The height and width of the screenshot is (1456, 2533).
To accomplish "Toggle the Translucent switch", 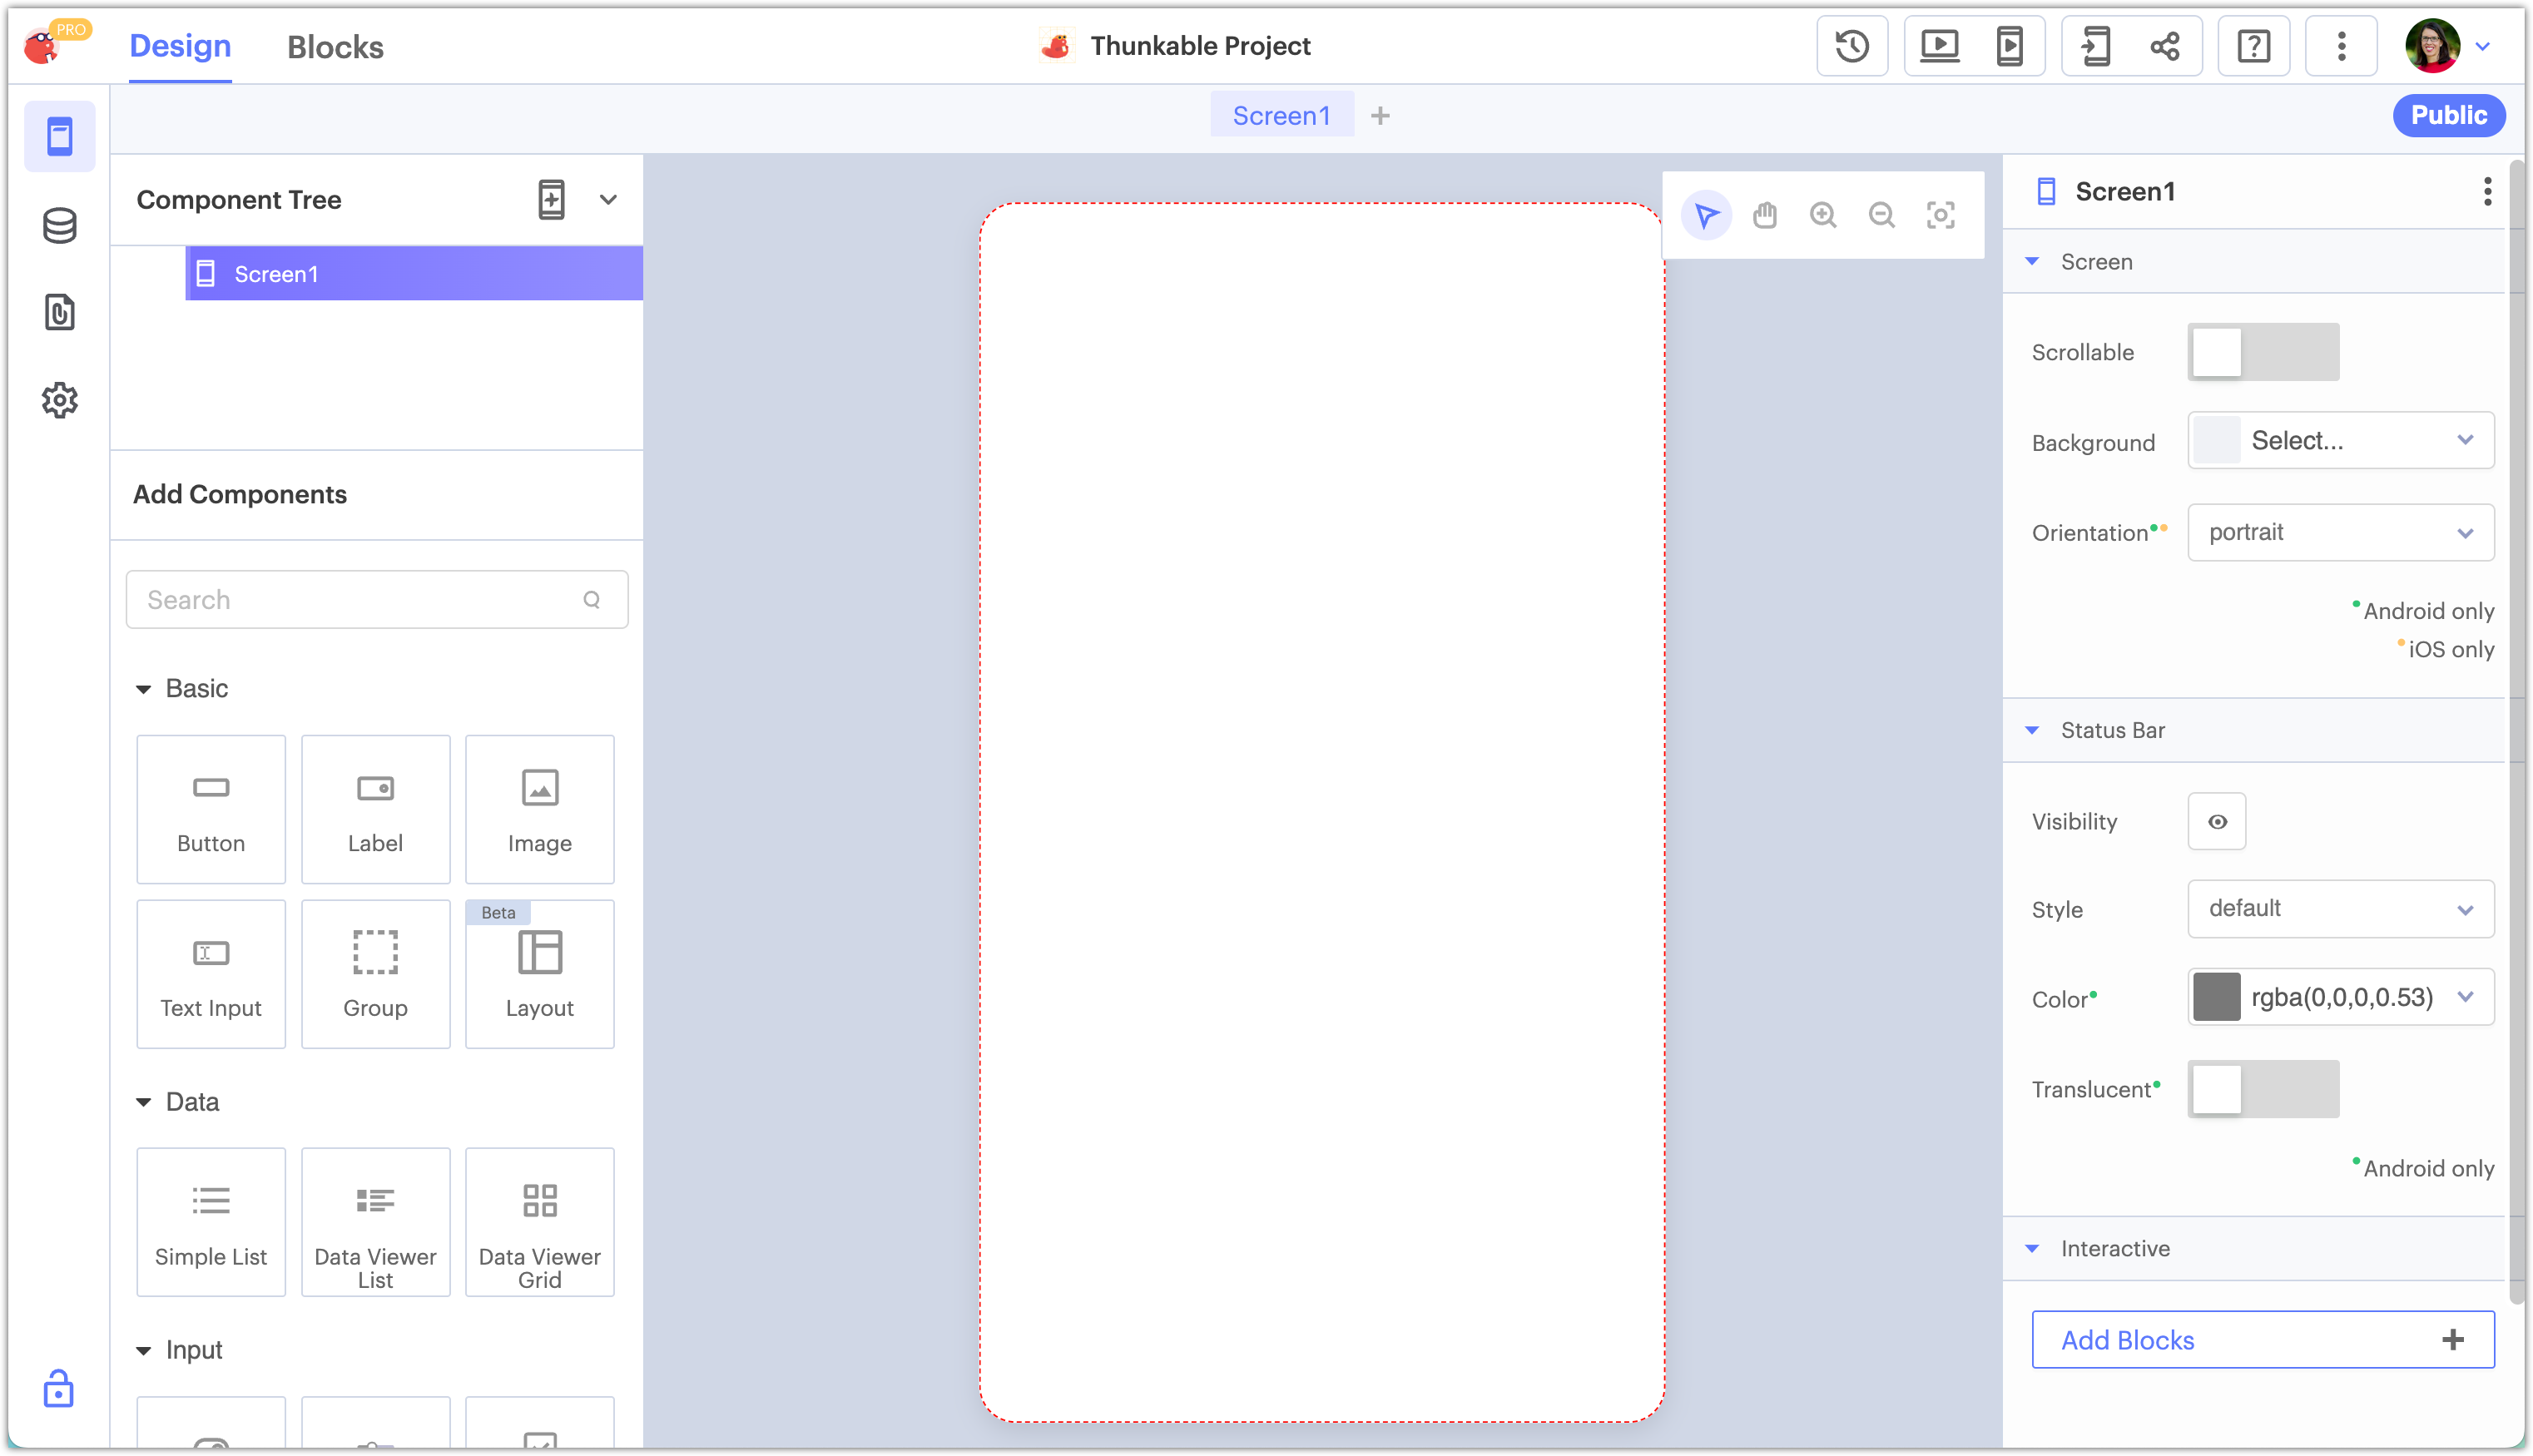I will point(2263,1089).
